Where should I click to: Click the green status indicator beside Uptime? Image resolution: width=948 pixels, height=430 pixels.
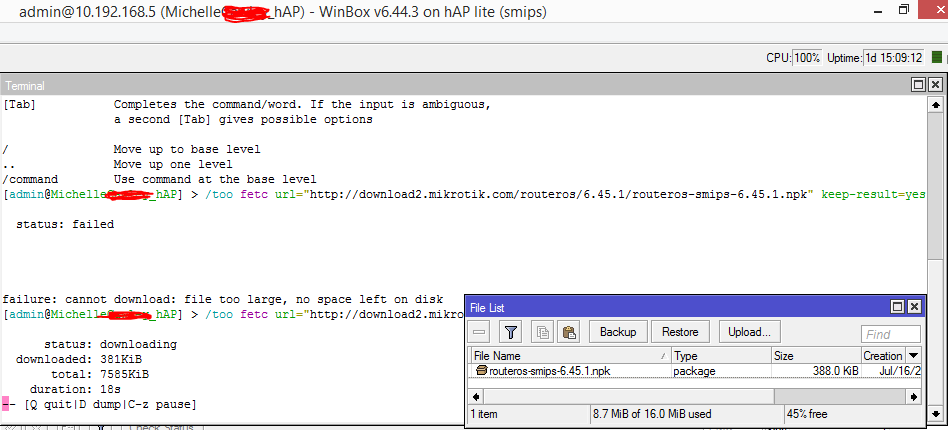(x=937, y=57)
